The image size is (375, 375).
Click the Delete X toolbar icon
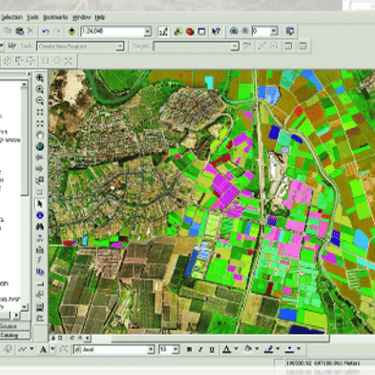(x=31, y=31)
